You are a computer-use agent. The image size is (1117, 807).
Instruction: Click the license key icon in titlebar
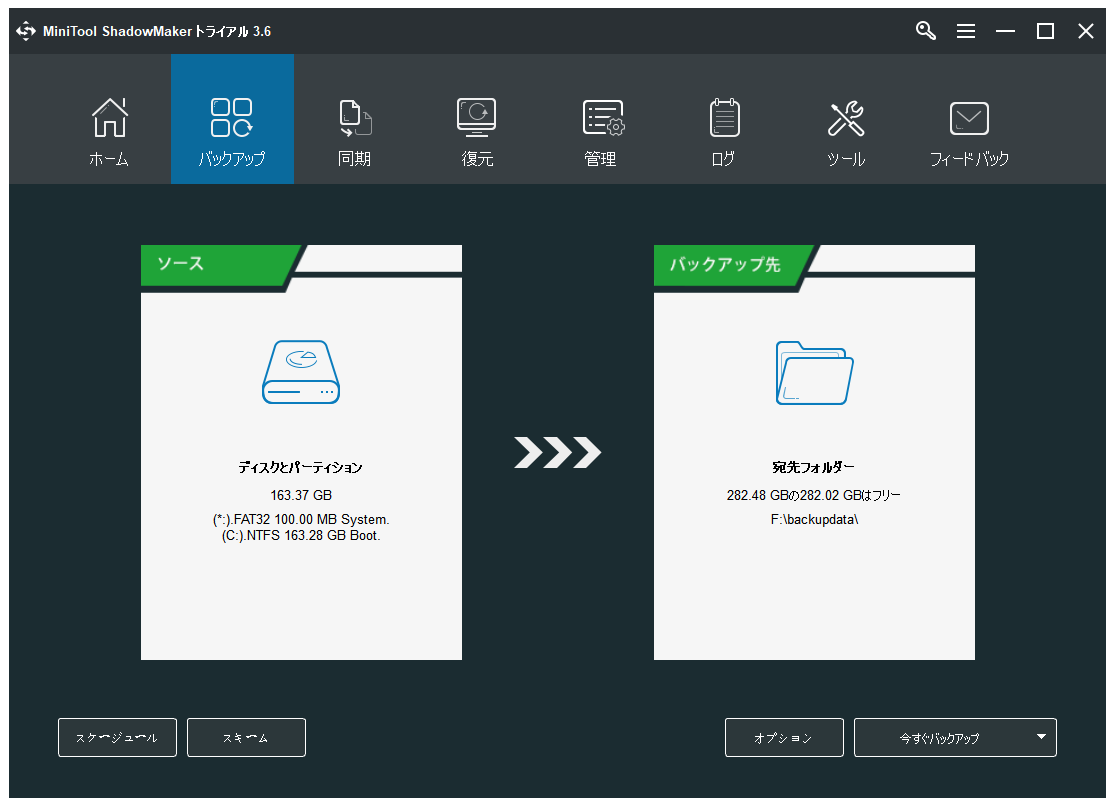point(925,31)
